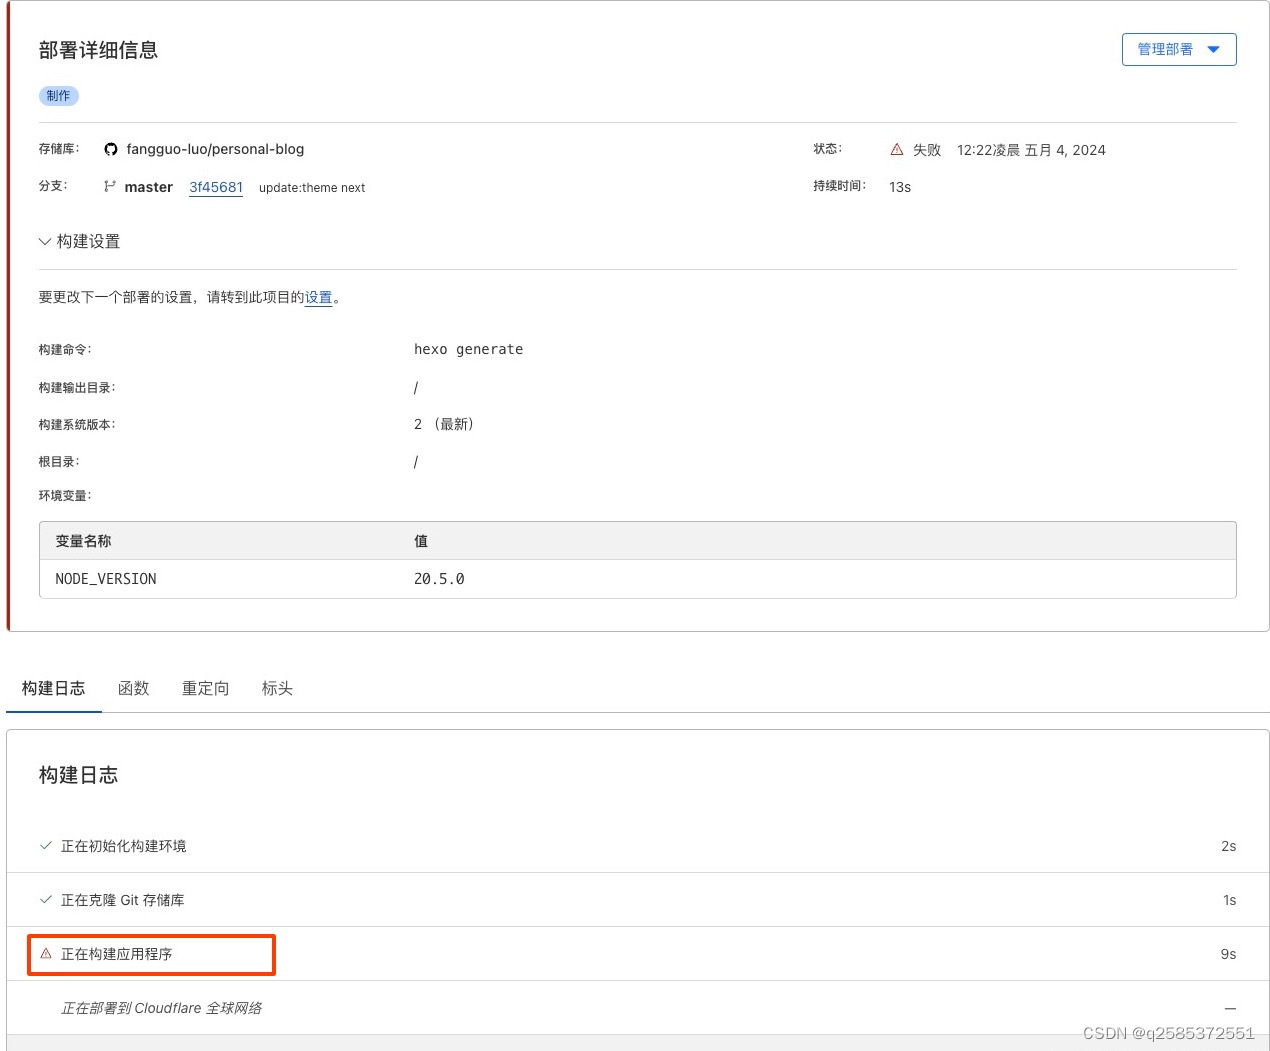Click the GitHub icon beside the repository name
Screen dimensions: 1270x1051
pos(111,149)
